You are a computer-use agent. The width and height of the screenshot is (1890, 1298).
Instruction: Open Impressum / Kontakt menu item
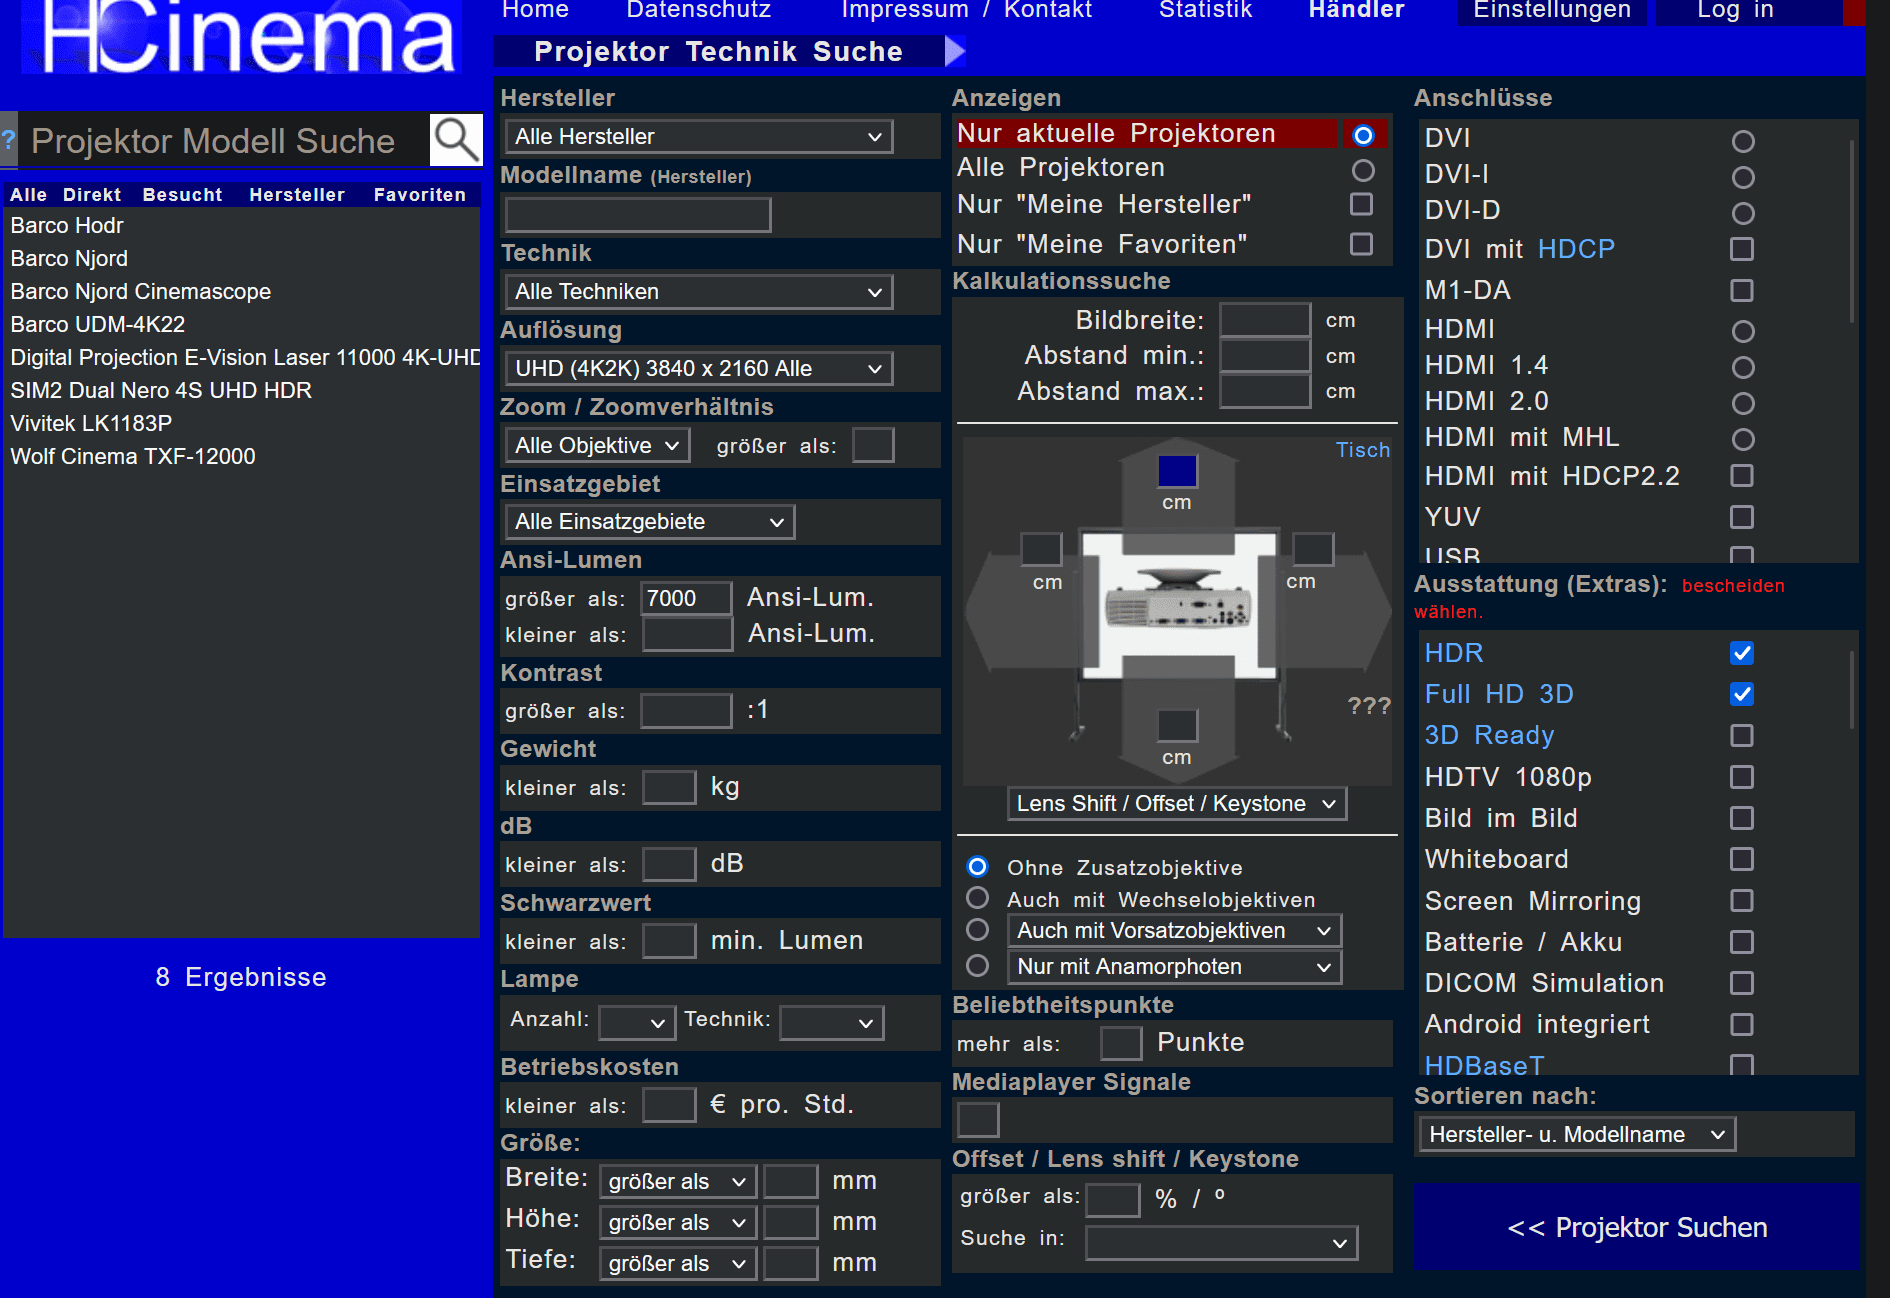[966, 10]
